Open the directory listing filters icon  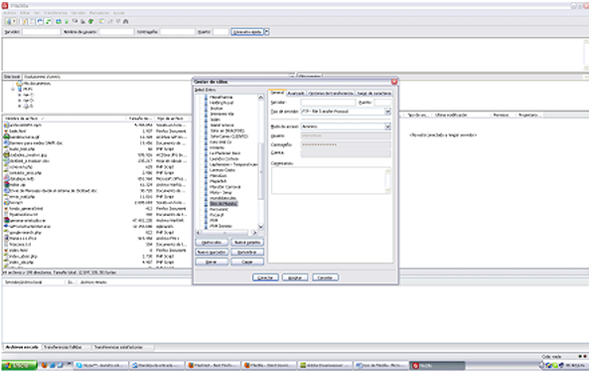pyautogui.click(x=101, y=21)
